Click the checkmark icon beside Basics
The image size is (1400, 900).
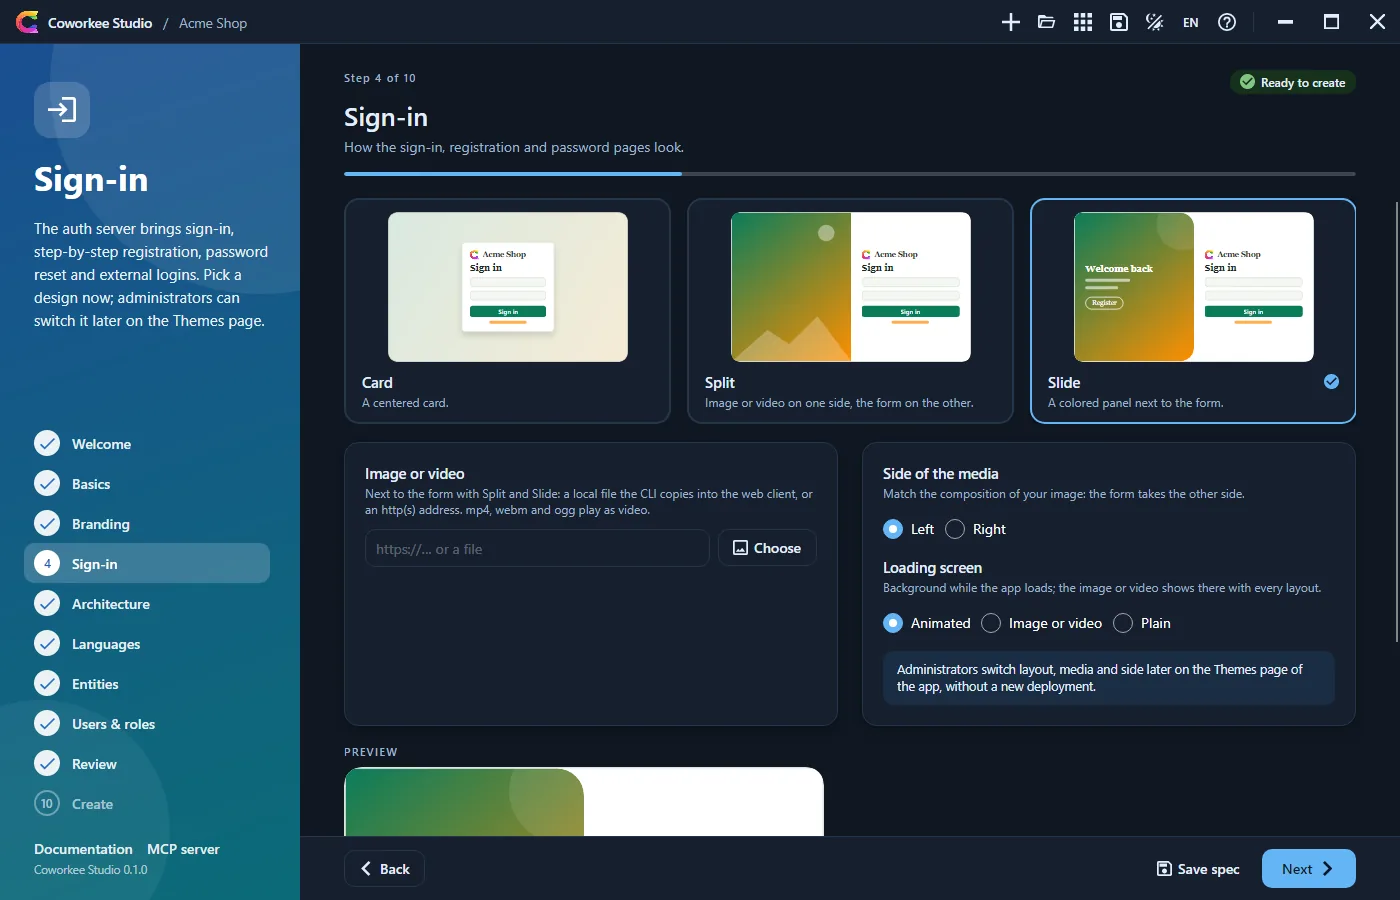[x=47, y=483]
